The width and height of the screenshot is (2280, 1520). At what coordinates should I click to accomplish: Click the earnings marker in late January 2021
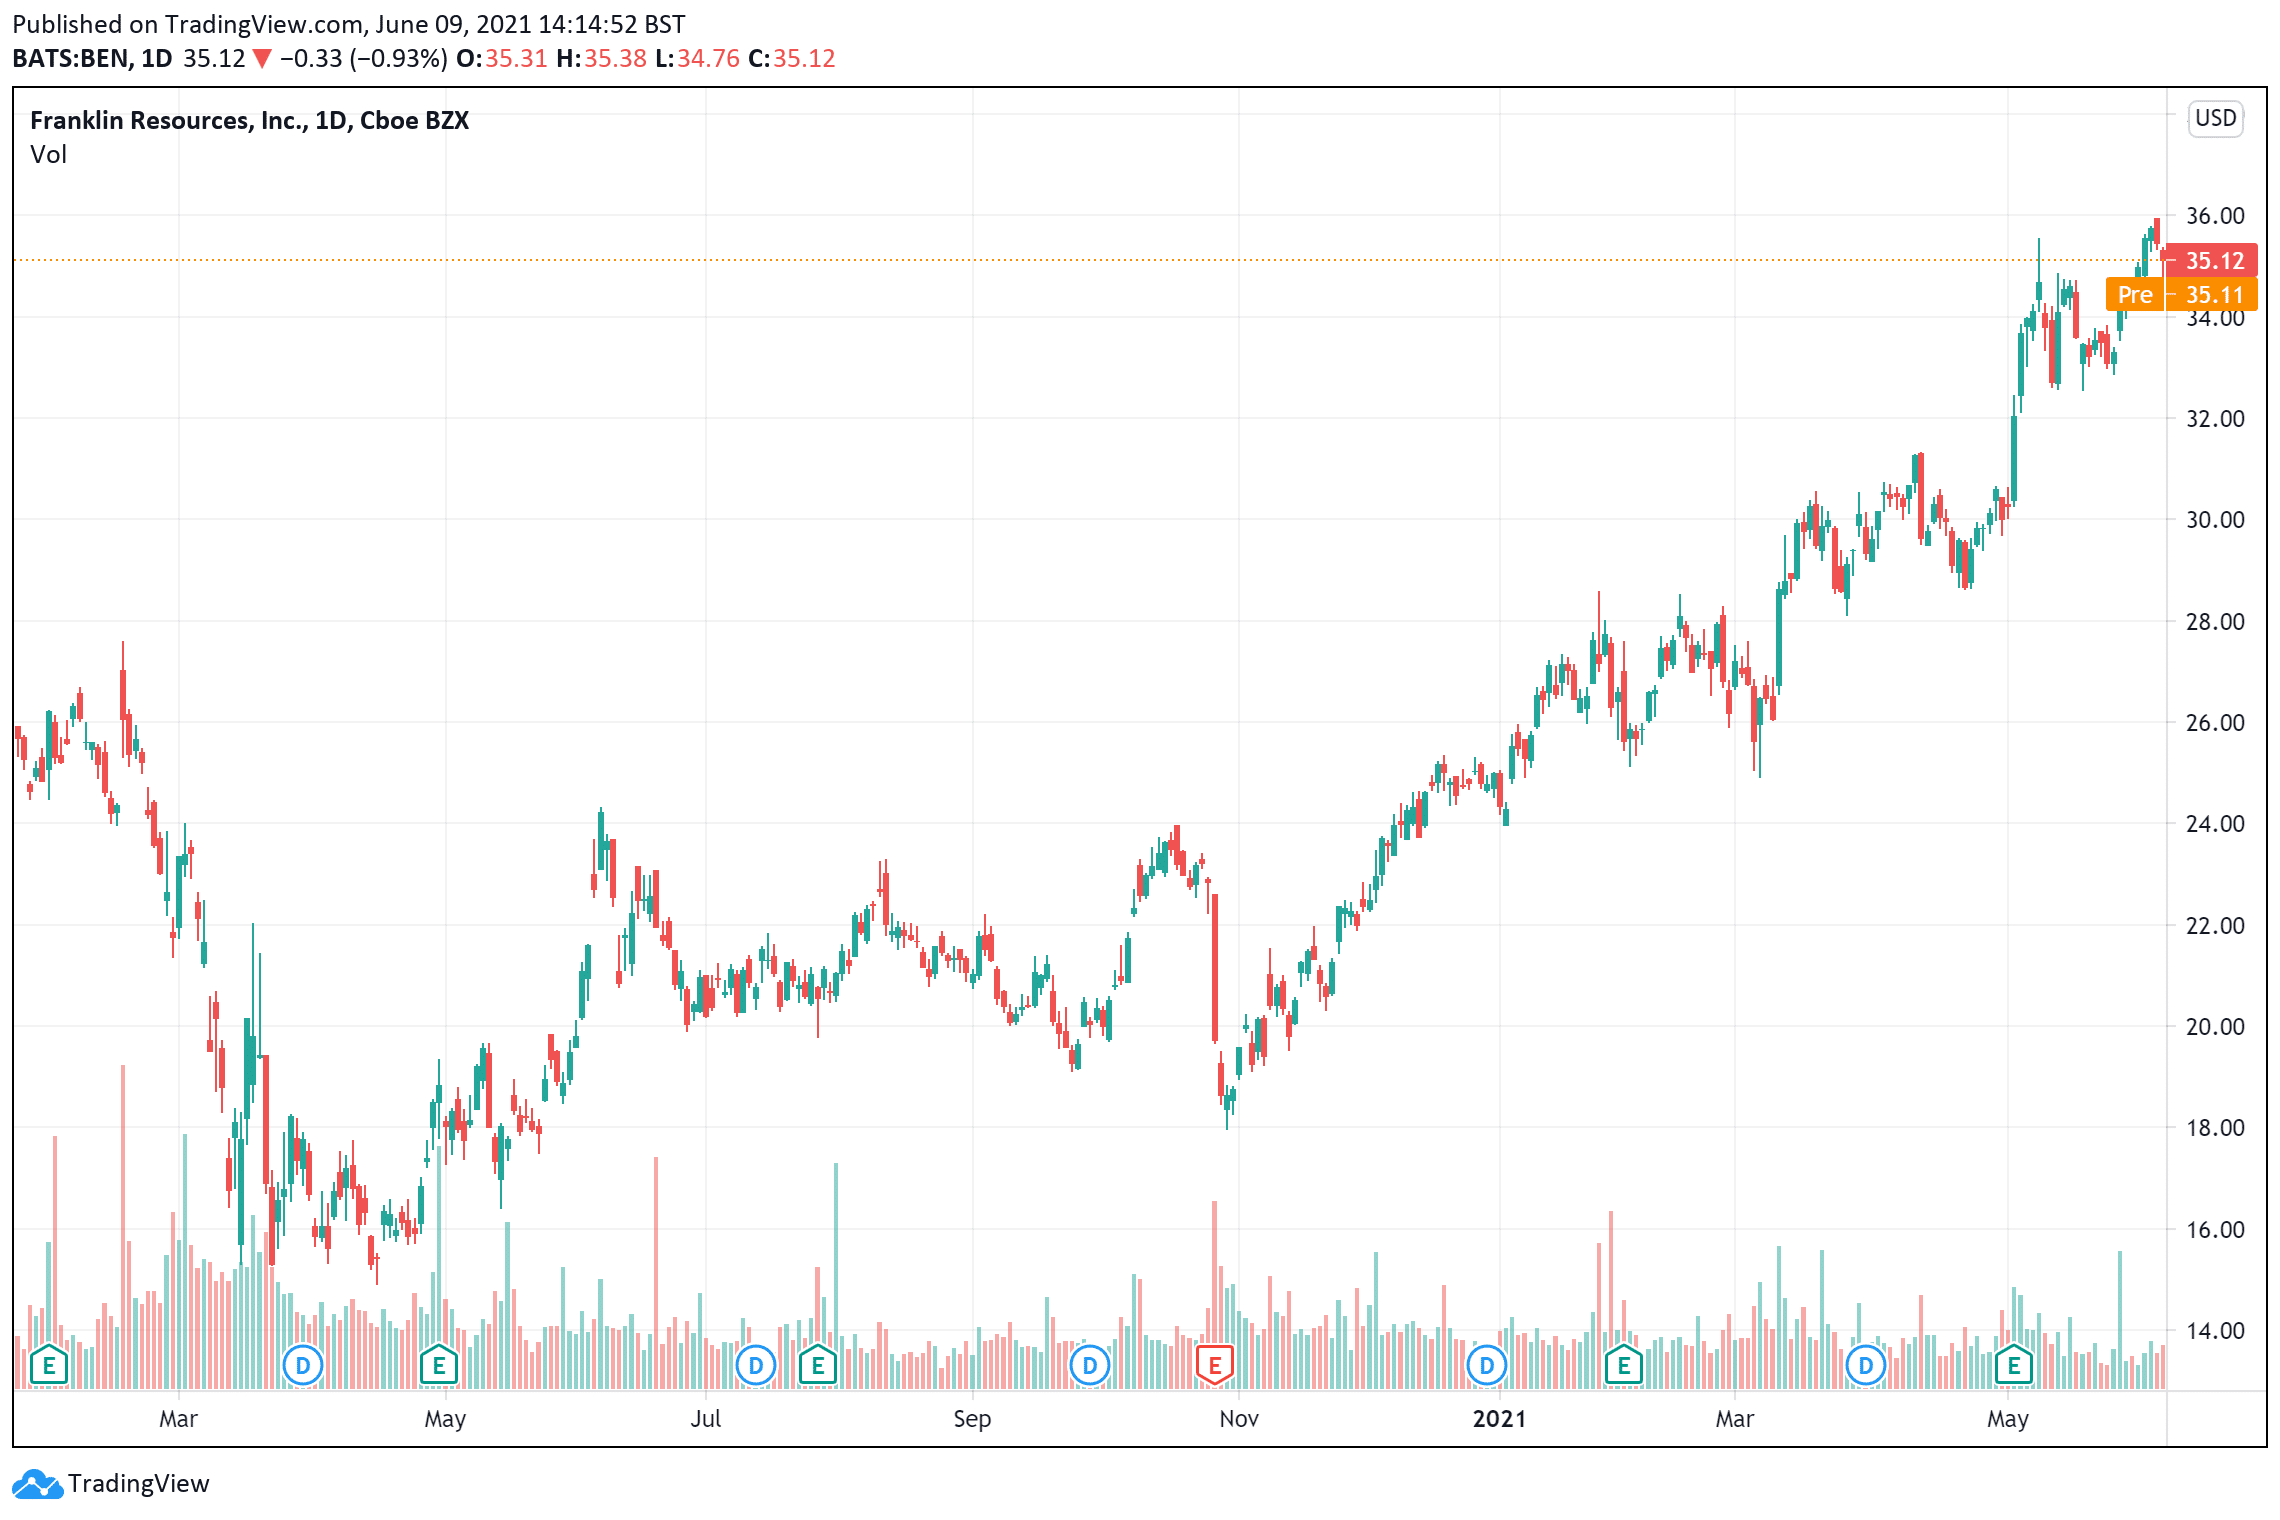1624,1365
